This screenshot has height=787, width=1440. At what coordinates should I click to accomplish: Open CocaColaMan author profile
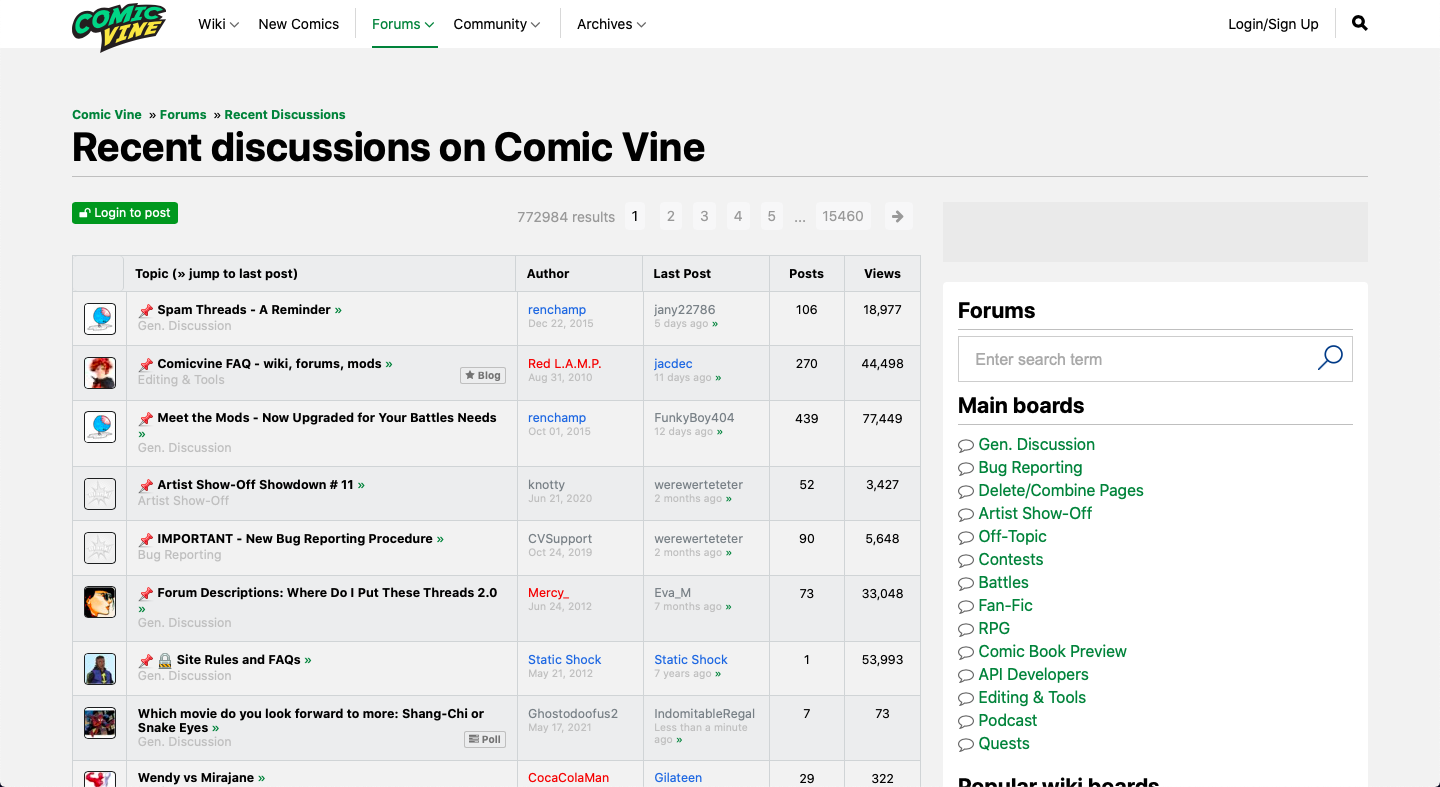pyautogui.click(x=568, y=778)
